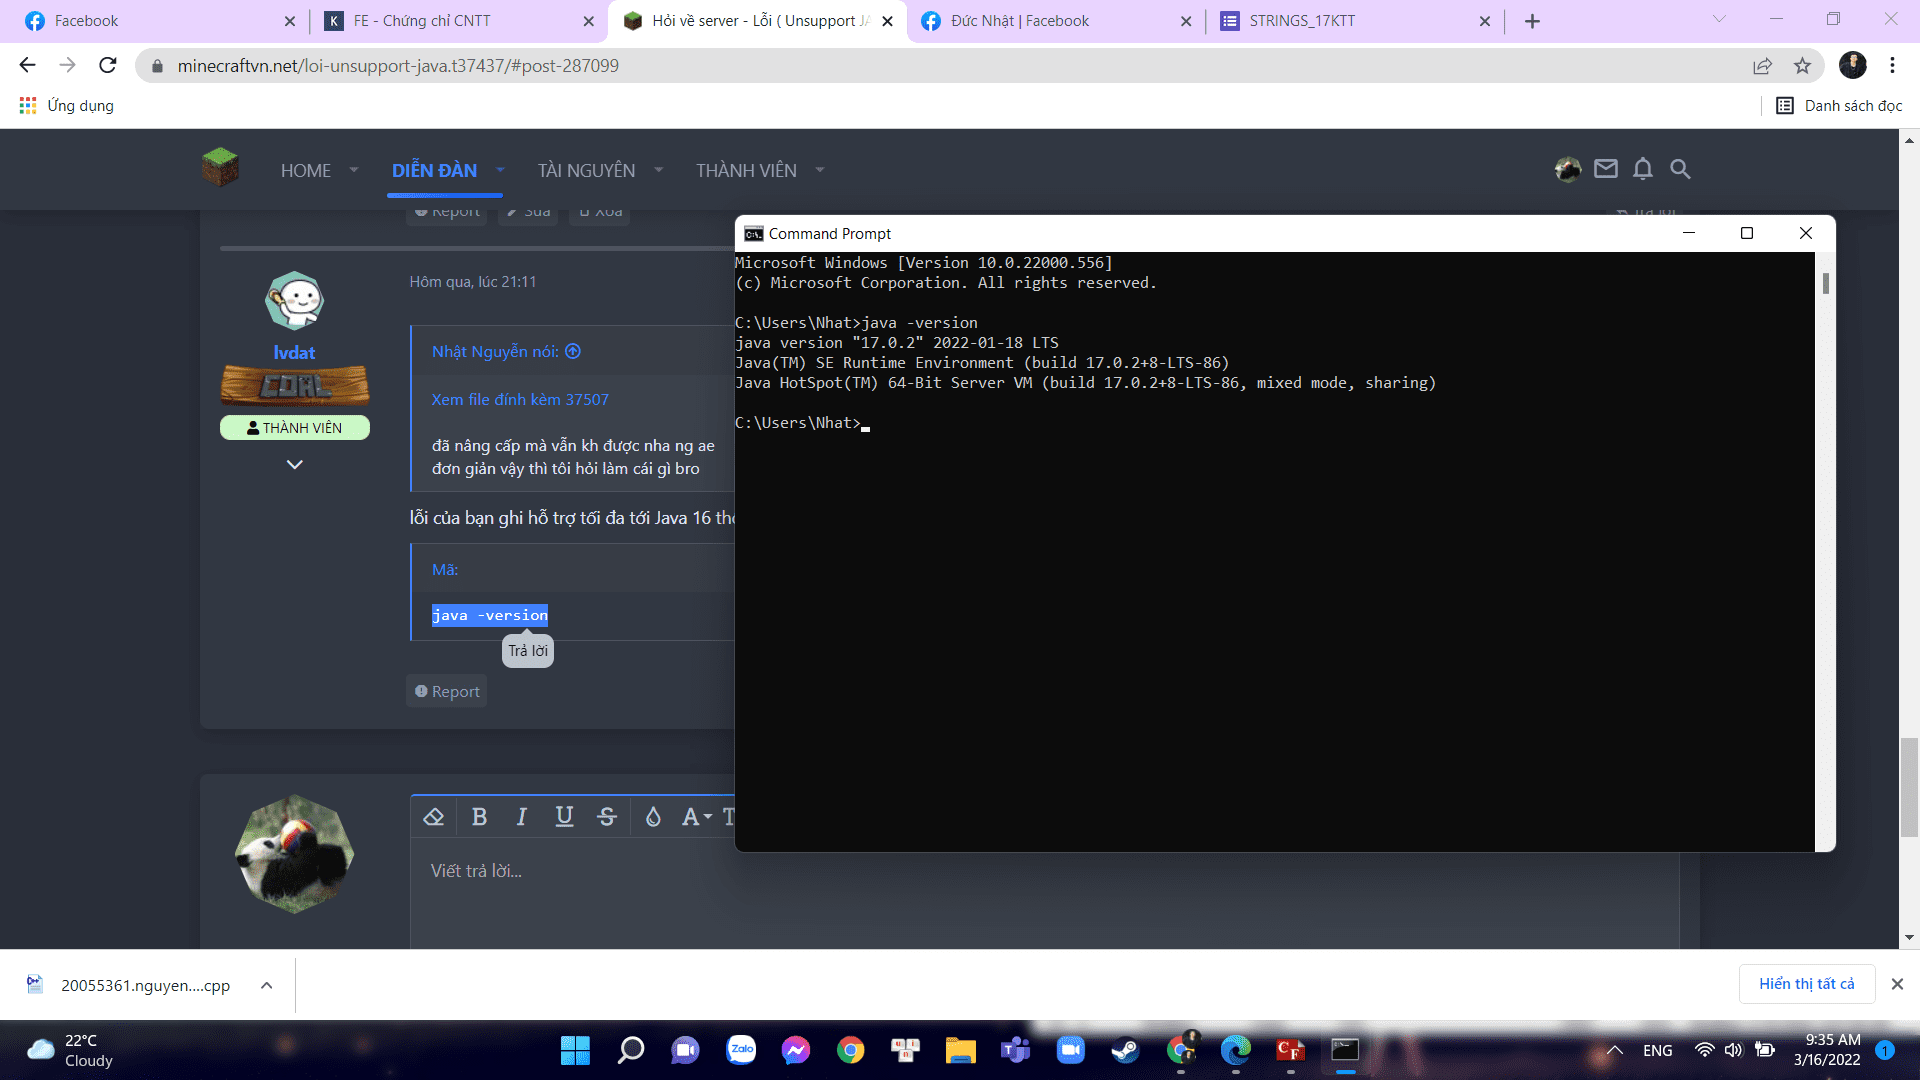Open the THÀNH VIÊN menu item
This screenshot has width=1920, height=1080.
746,170
